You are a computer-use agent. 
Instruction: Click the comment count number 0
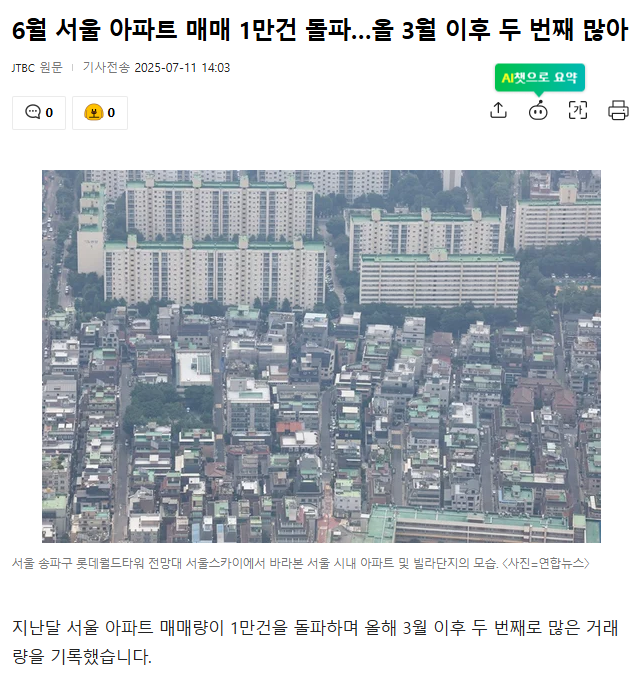pyautogui.click(x=49, y=112)
